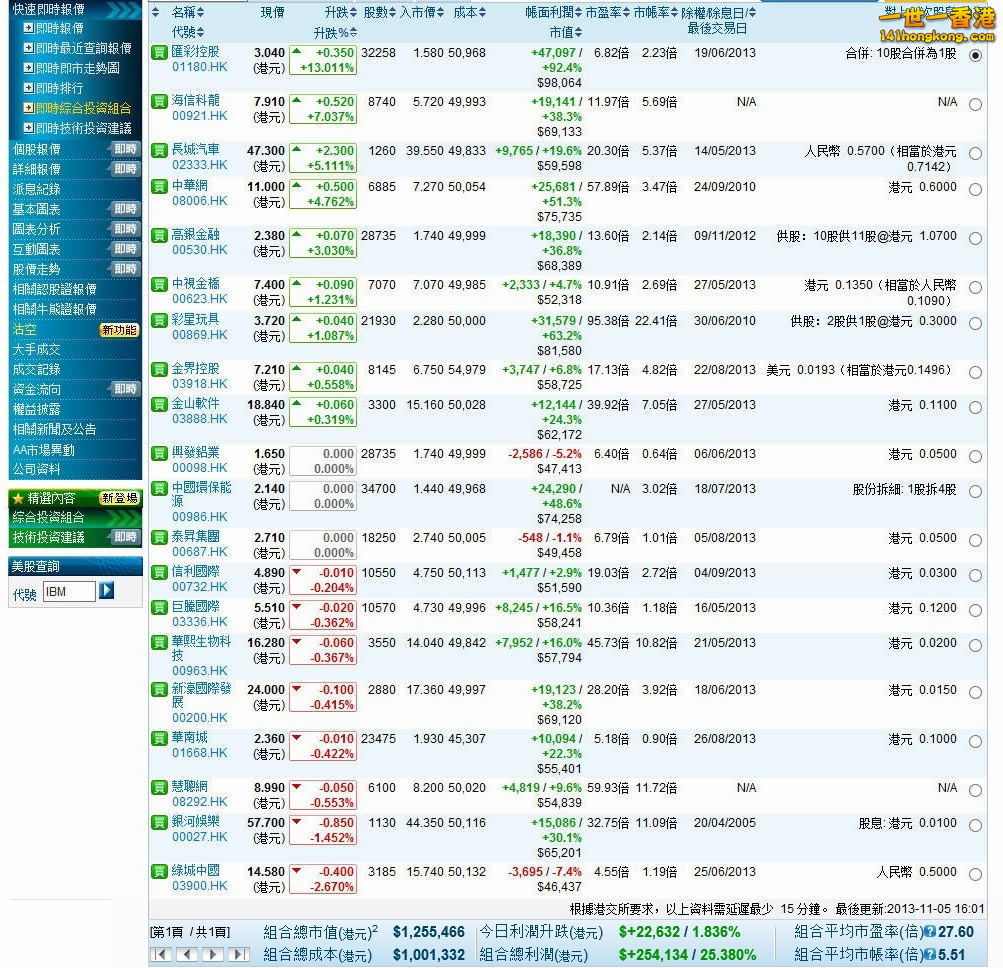The width and height of the screenshot is (1003, 968).
Task: Select the radio button for 長城汽車 row
Action: (975, 154)
